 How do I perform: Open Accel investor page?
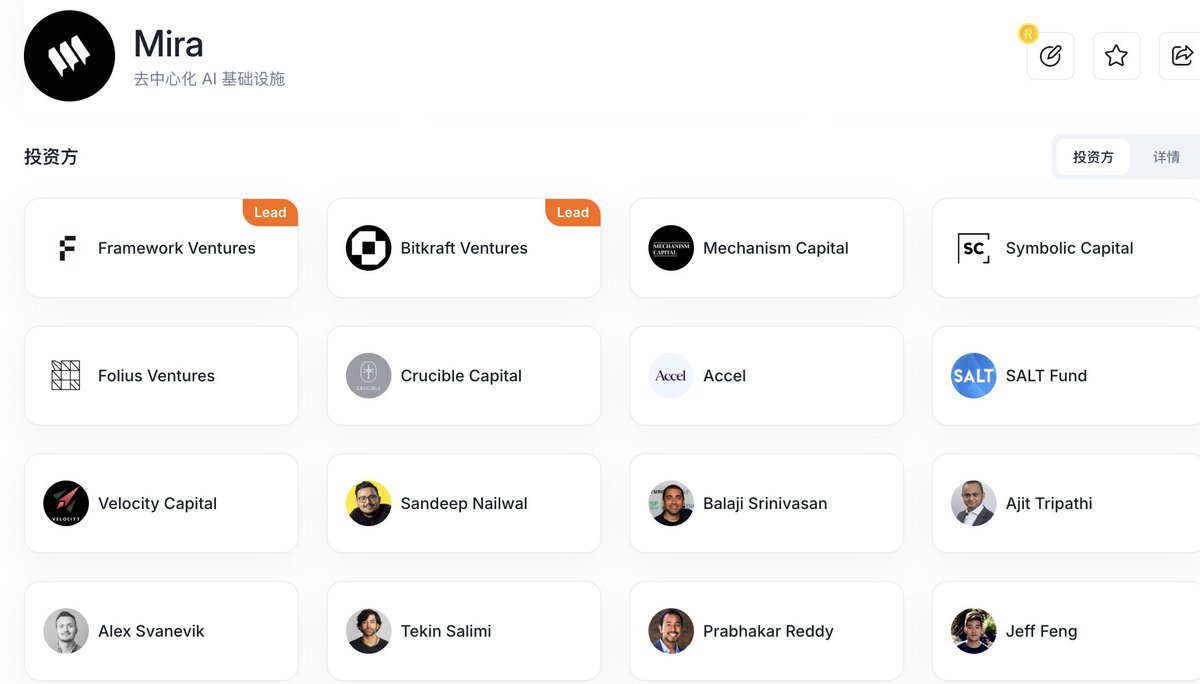click(766, 376)
